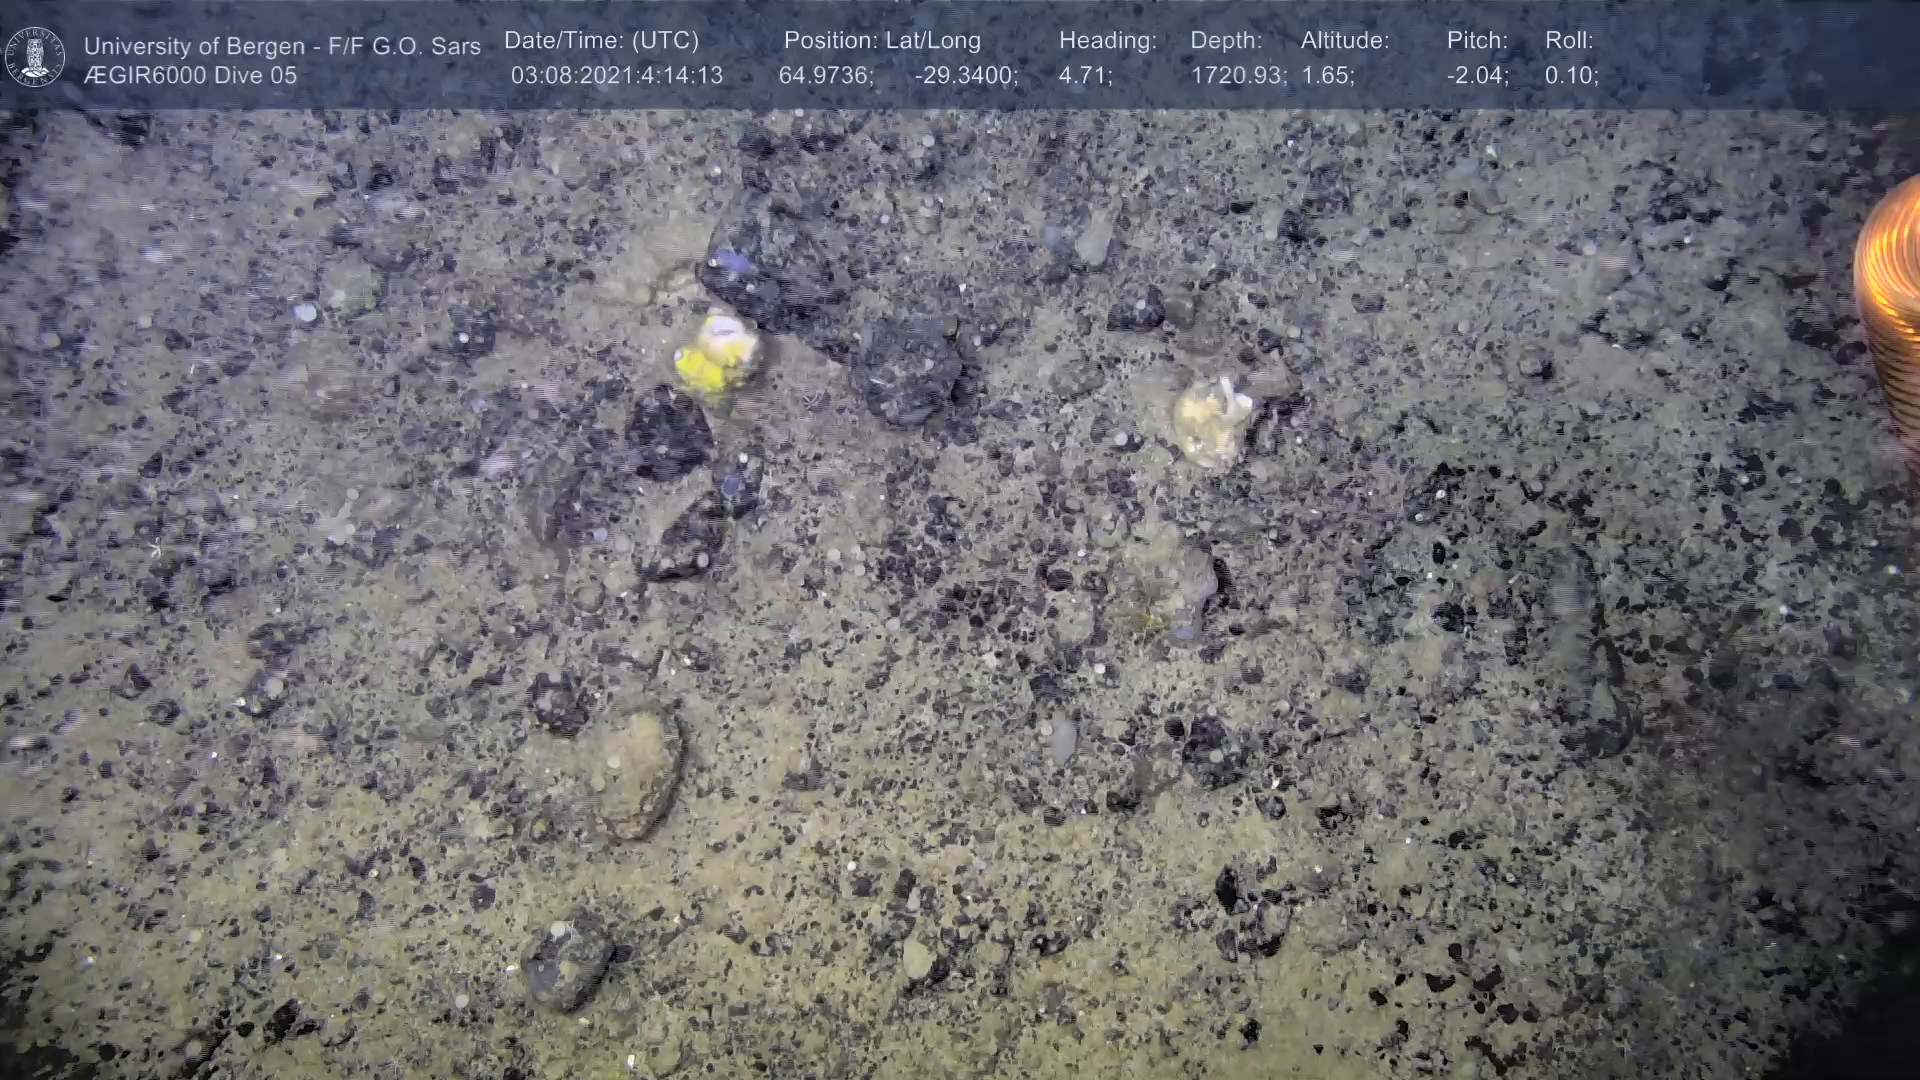Select the longitude value -29.3400
The height and width of the screenshot is (1080, 1920).
965,76
